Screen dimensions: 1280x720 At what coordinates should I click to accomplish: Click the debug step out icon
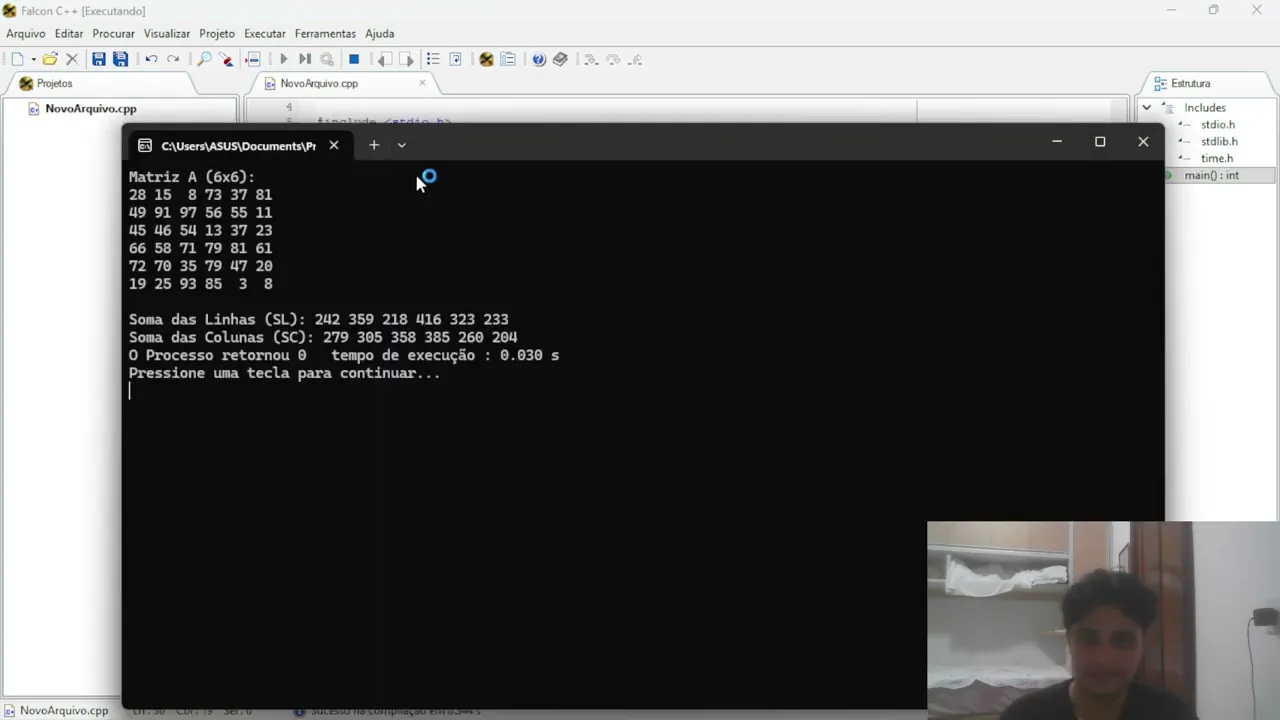pos(636,59)
